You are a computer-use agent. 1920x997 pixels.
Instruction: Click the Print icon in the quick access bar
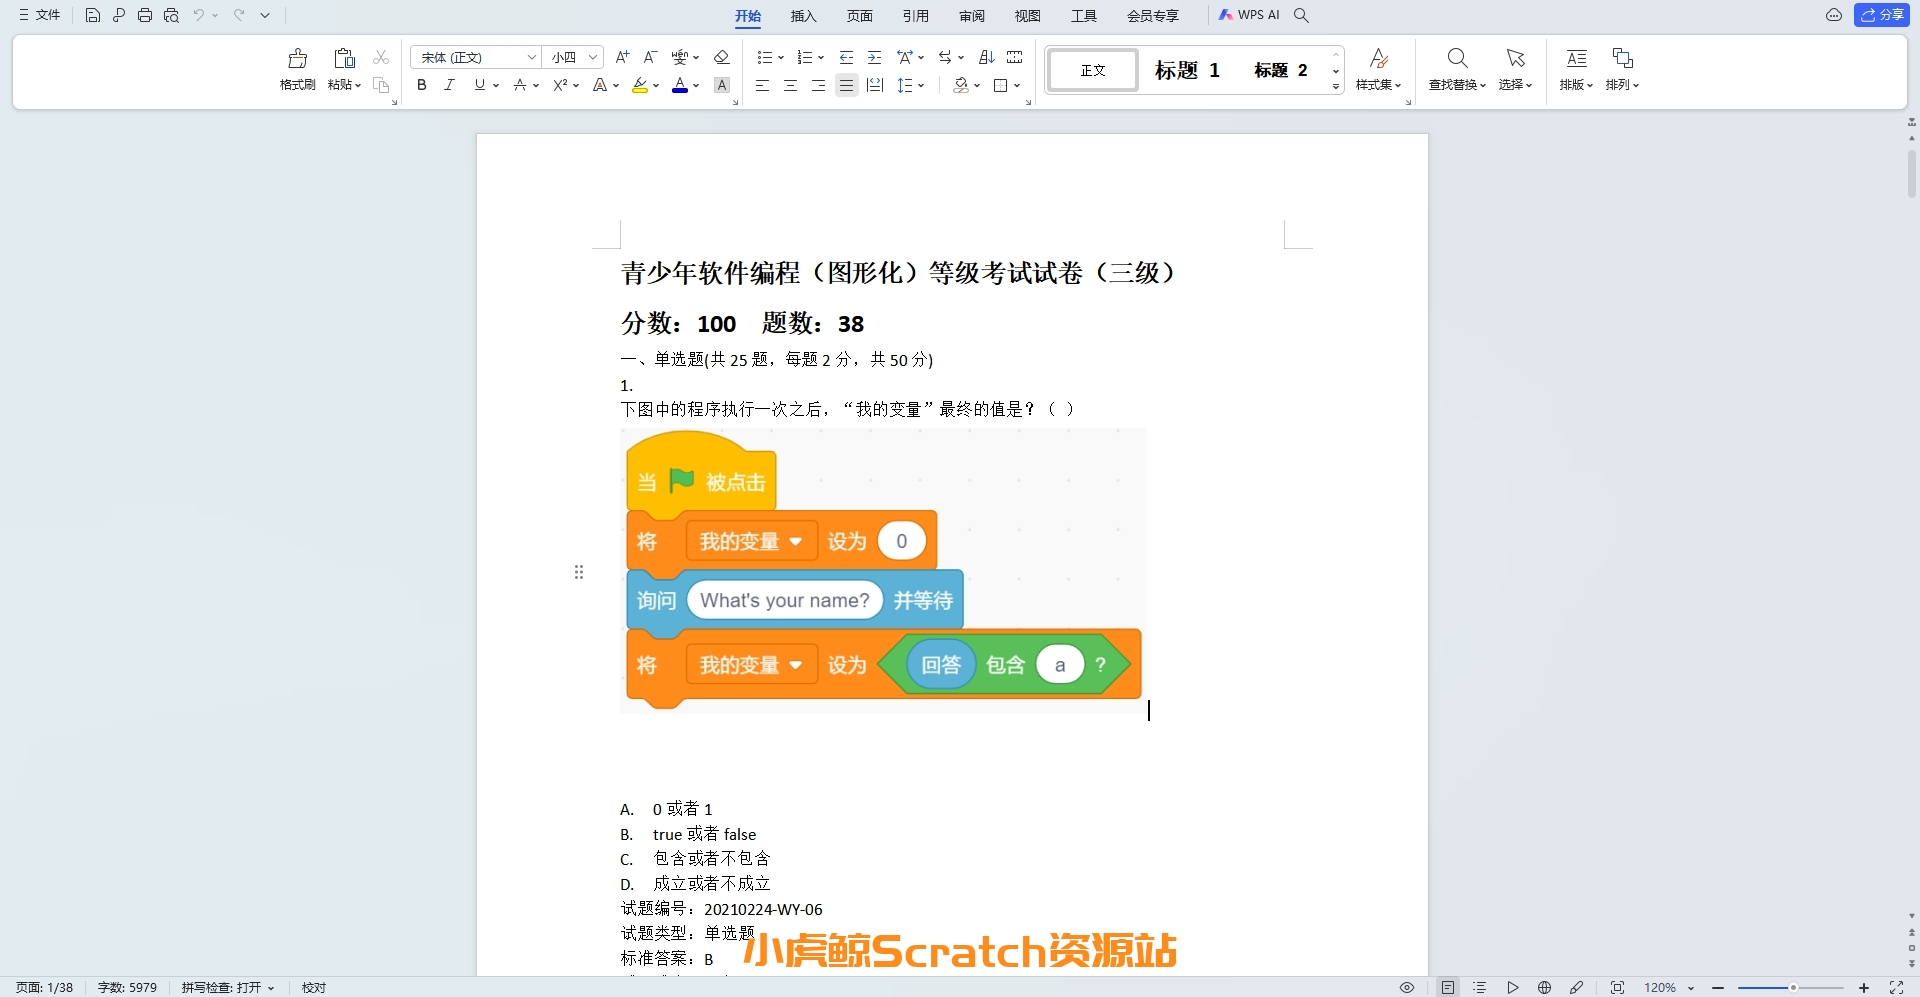click(x=145, y=15)
